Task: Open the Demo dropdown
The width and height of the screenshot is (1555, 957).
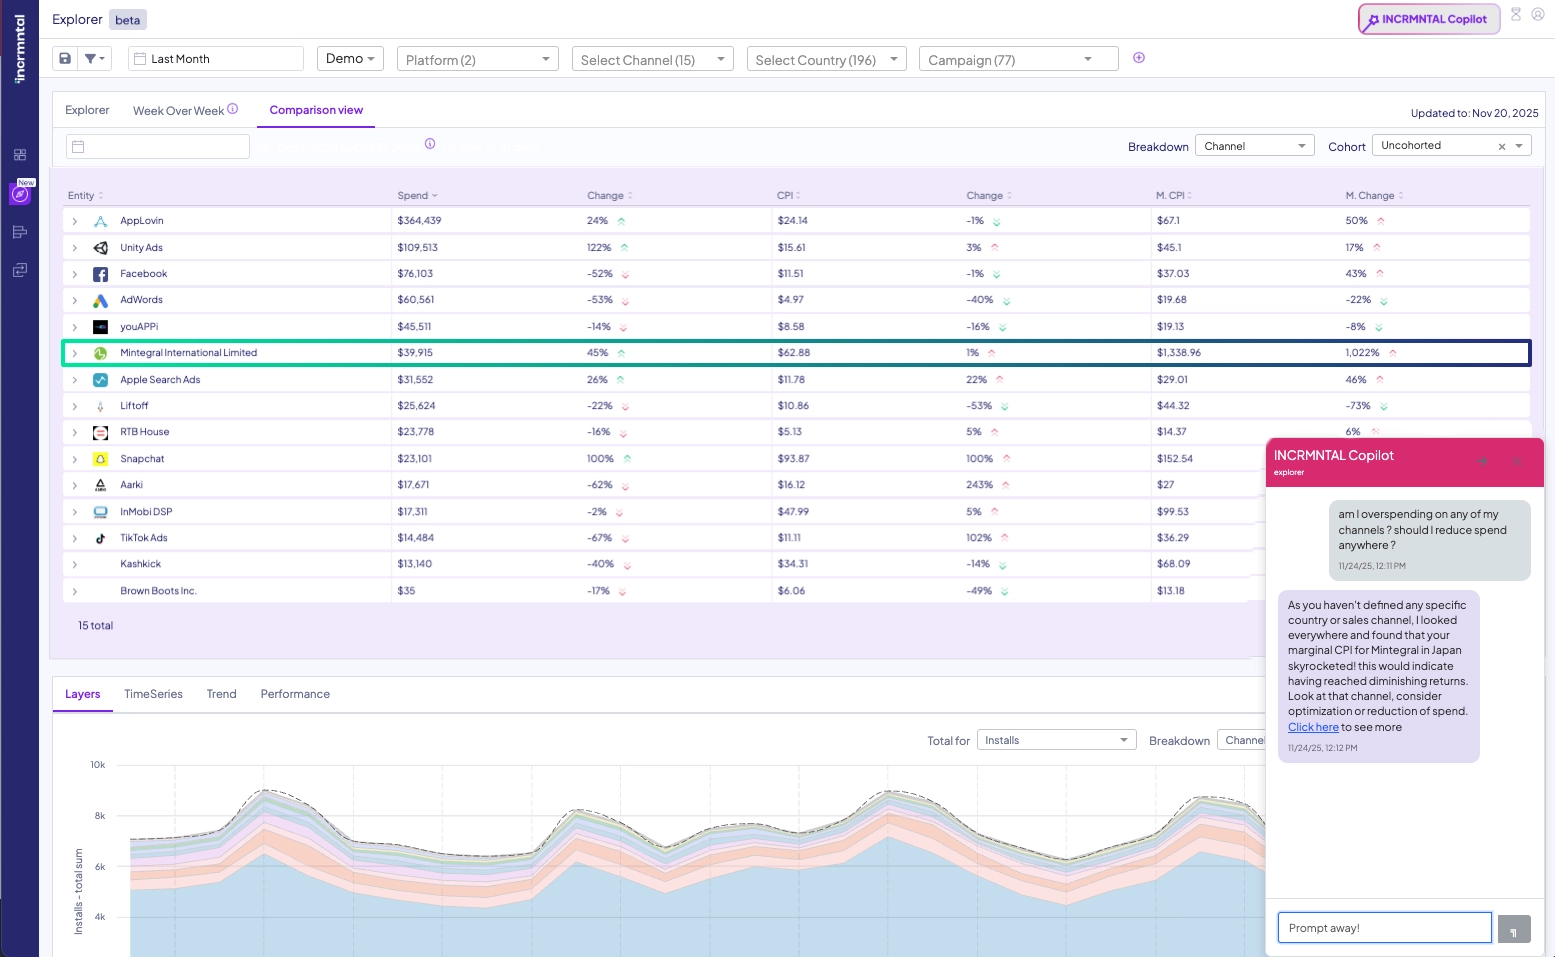Action: tap(349, 58)
